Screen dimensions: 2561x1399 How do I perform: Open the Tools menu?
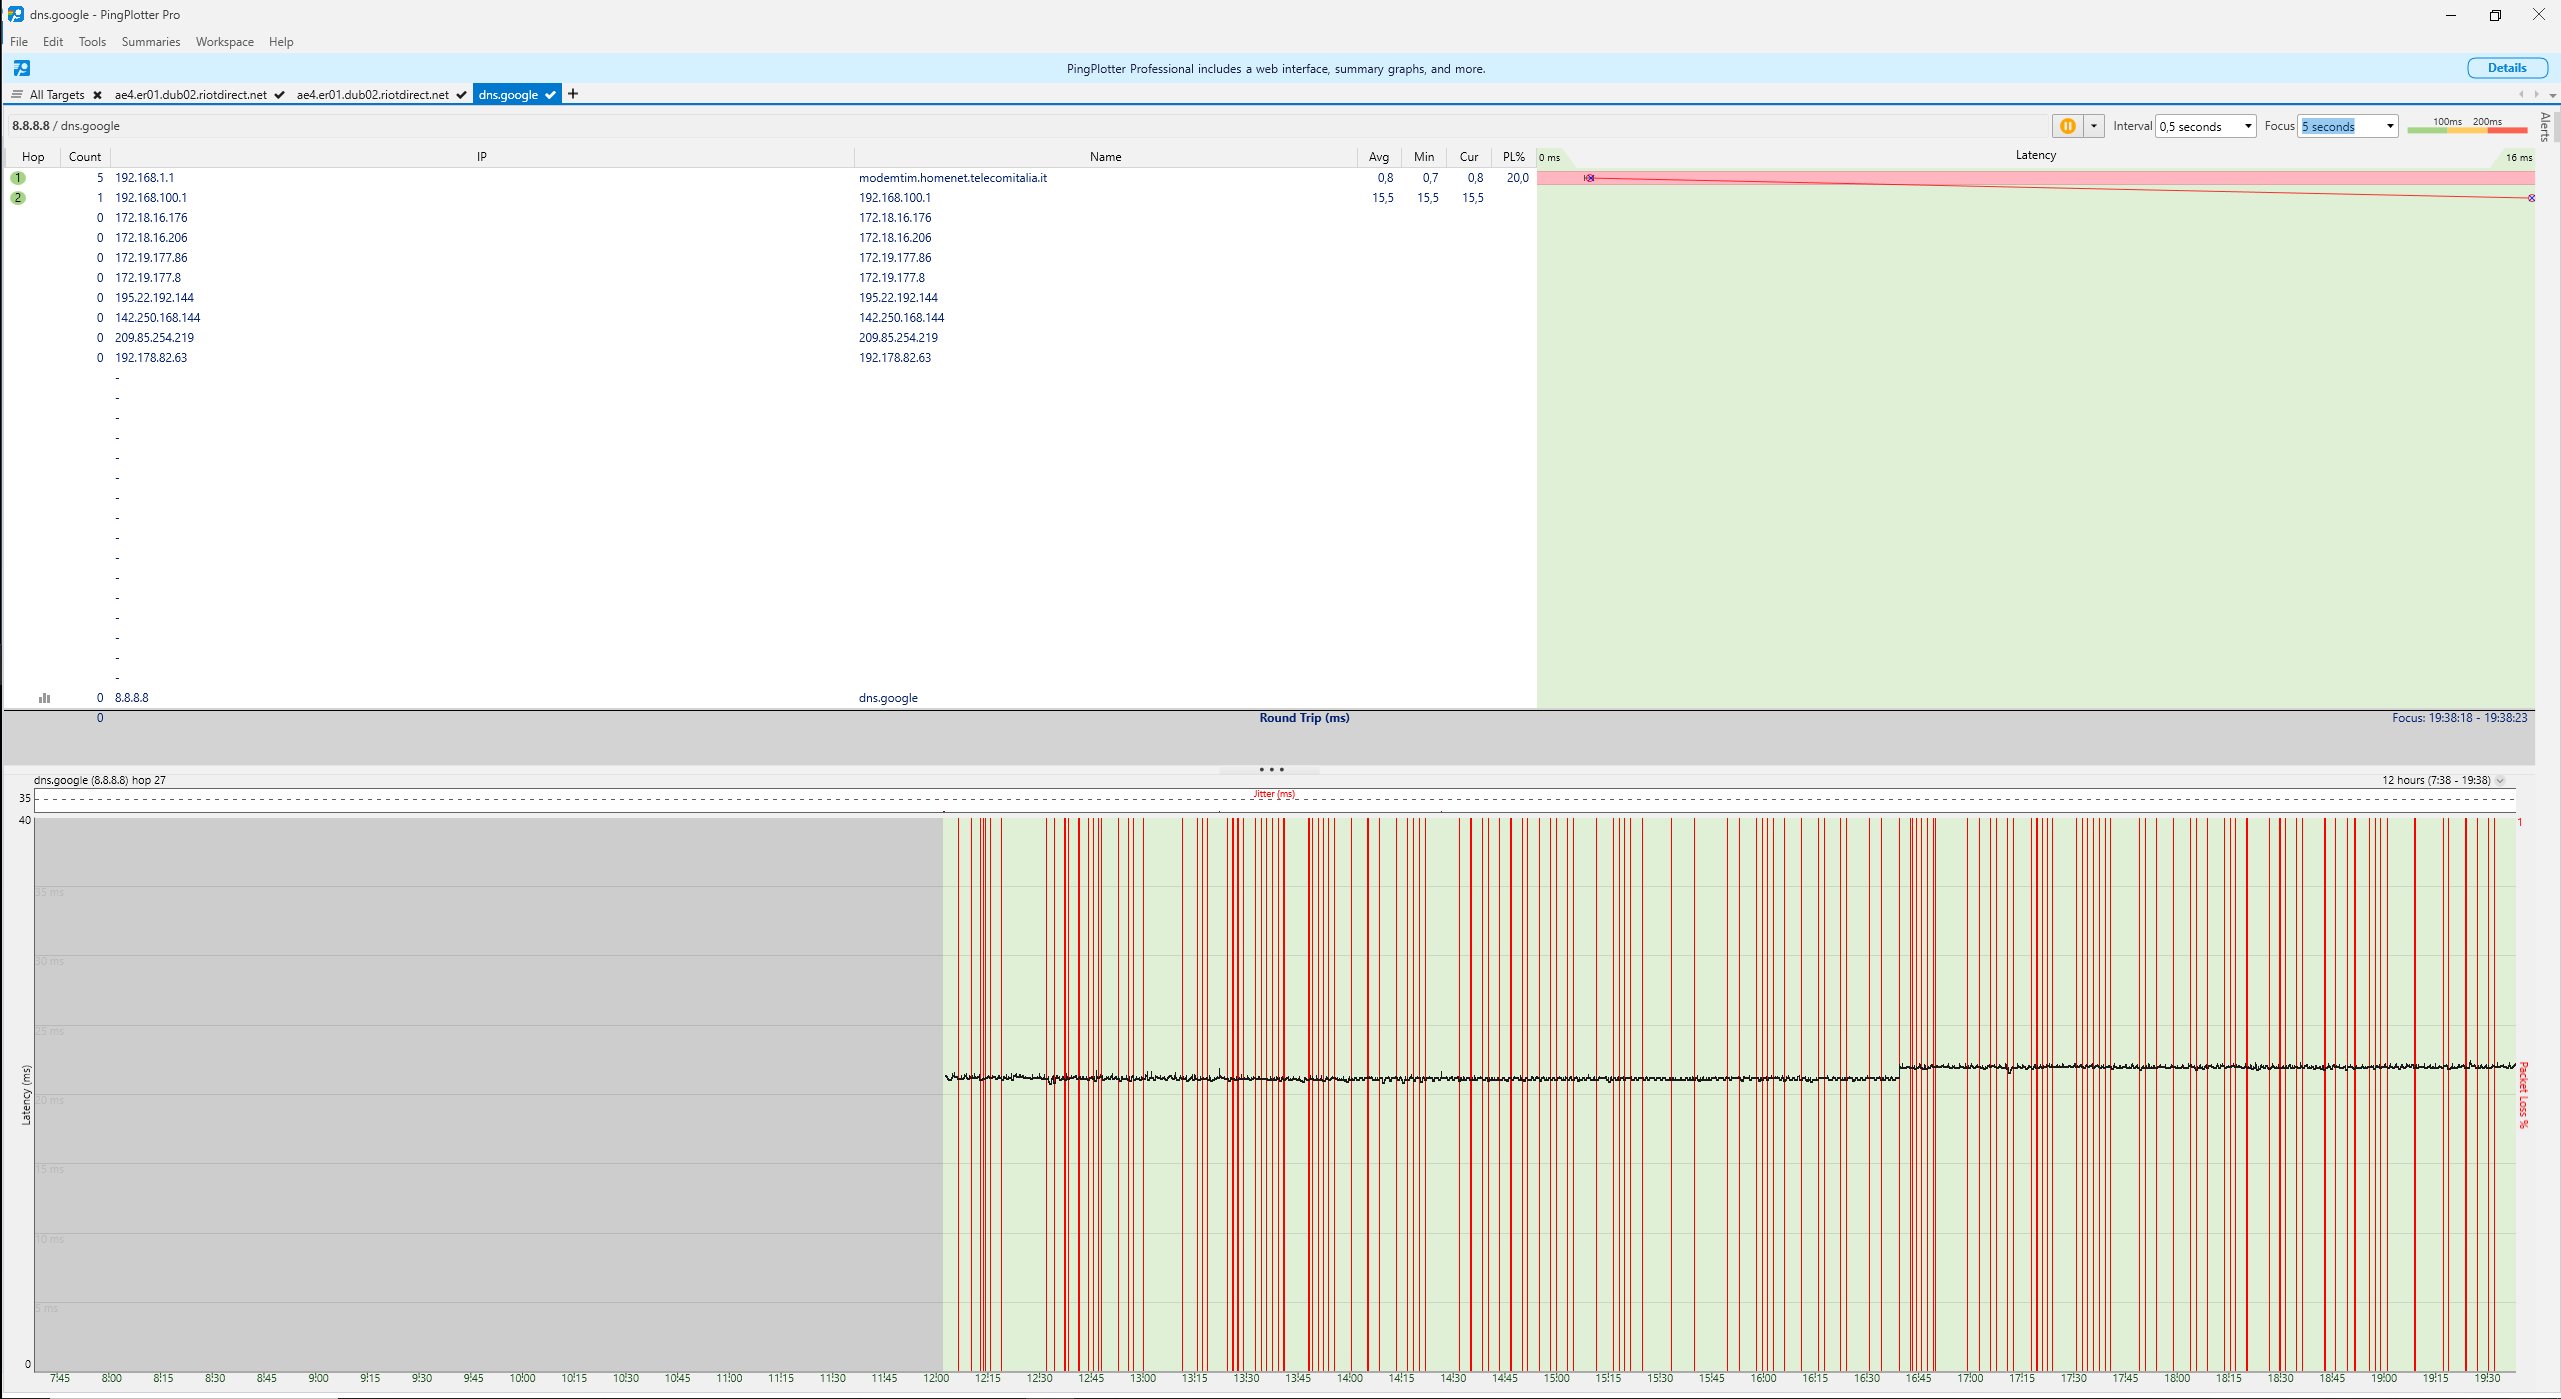click(x=92, y=42)
